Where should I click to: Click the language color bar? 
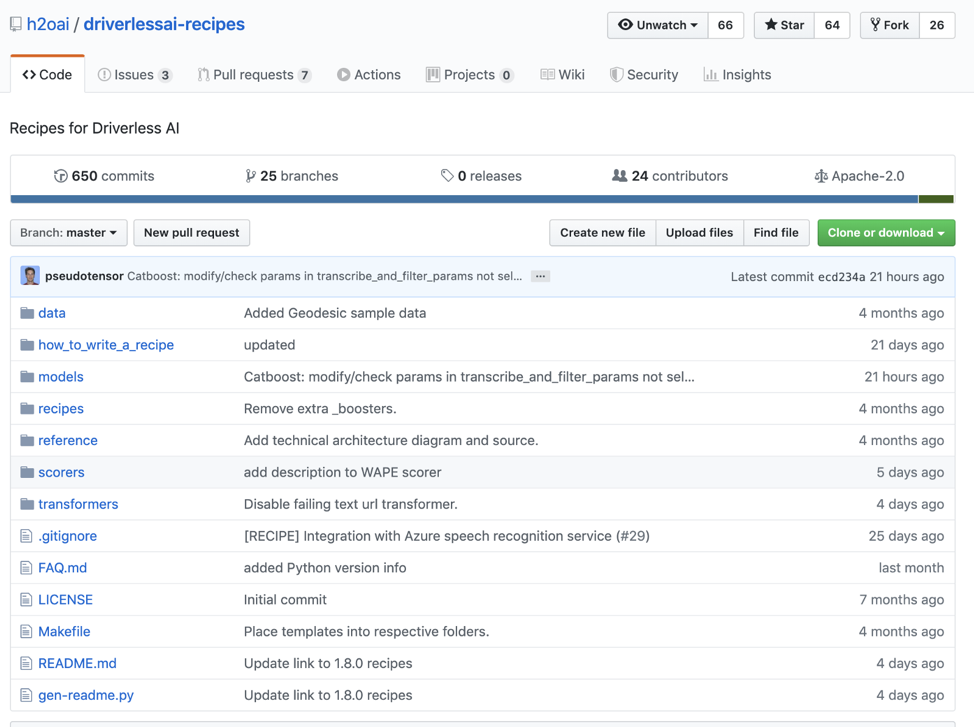click(x=480, y=200)
